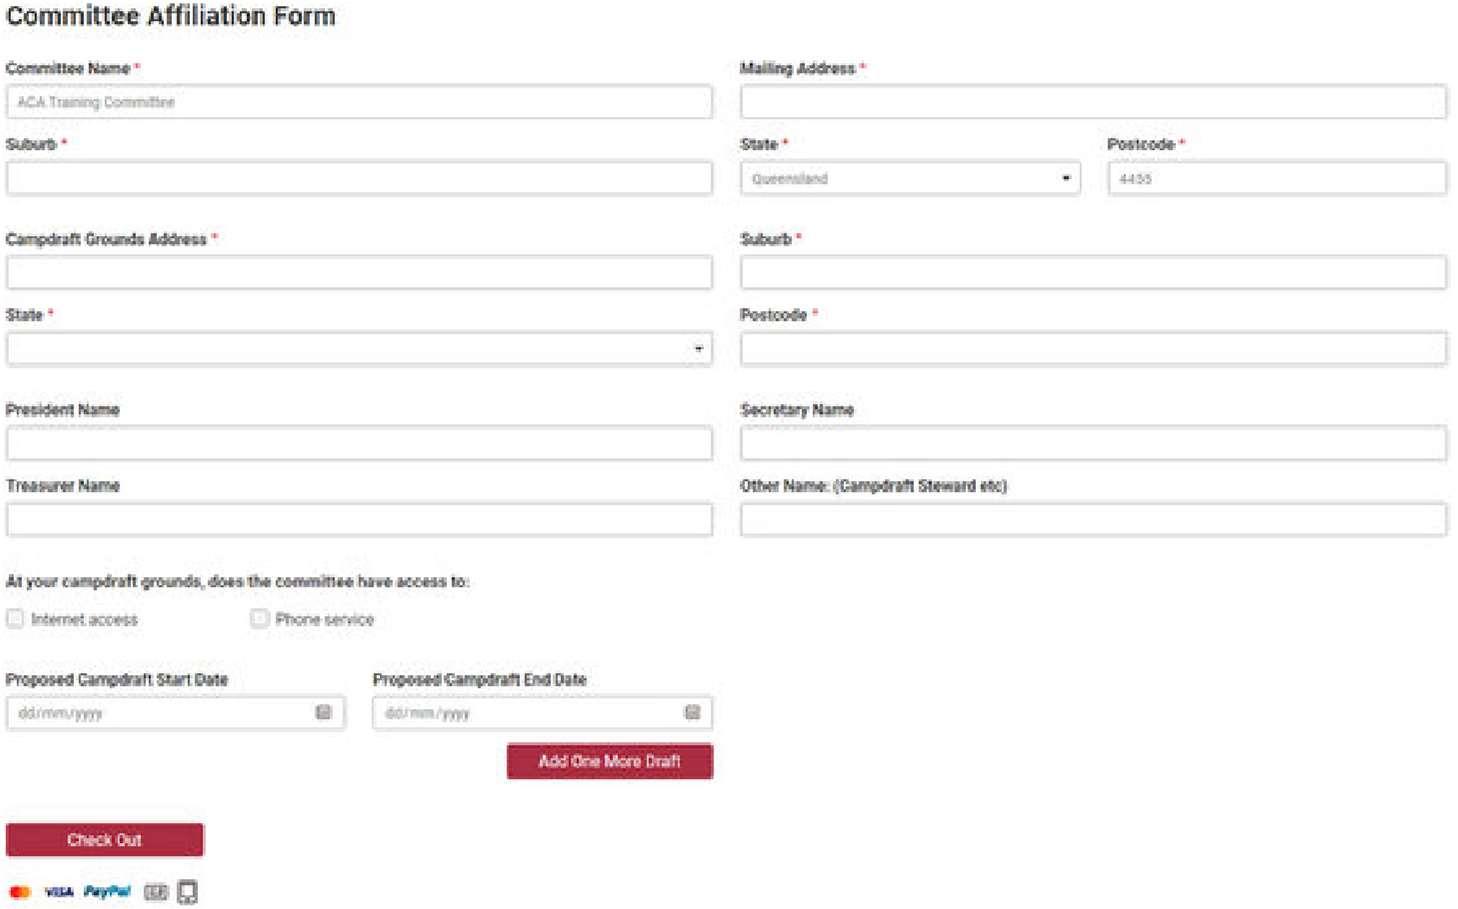Image resolution: width=1458 pixels, height=909 pixels.
Task: Click the mailing Postcode field showing 4455
Action: pyautogui.click(x=1276, y=178)
